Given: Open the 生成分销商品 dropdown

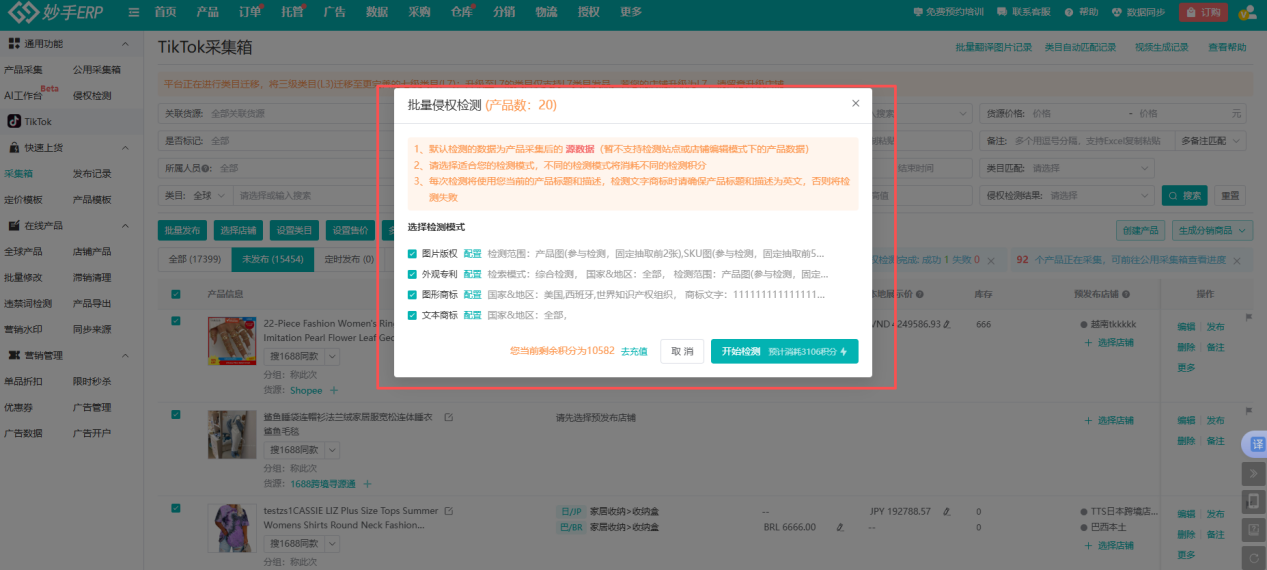Looking at the screenshot, I should point(1214,231).
